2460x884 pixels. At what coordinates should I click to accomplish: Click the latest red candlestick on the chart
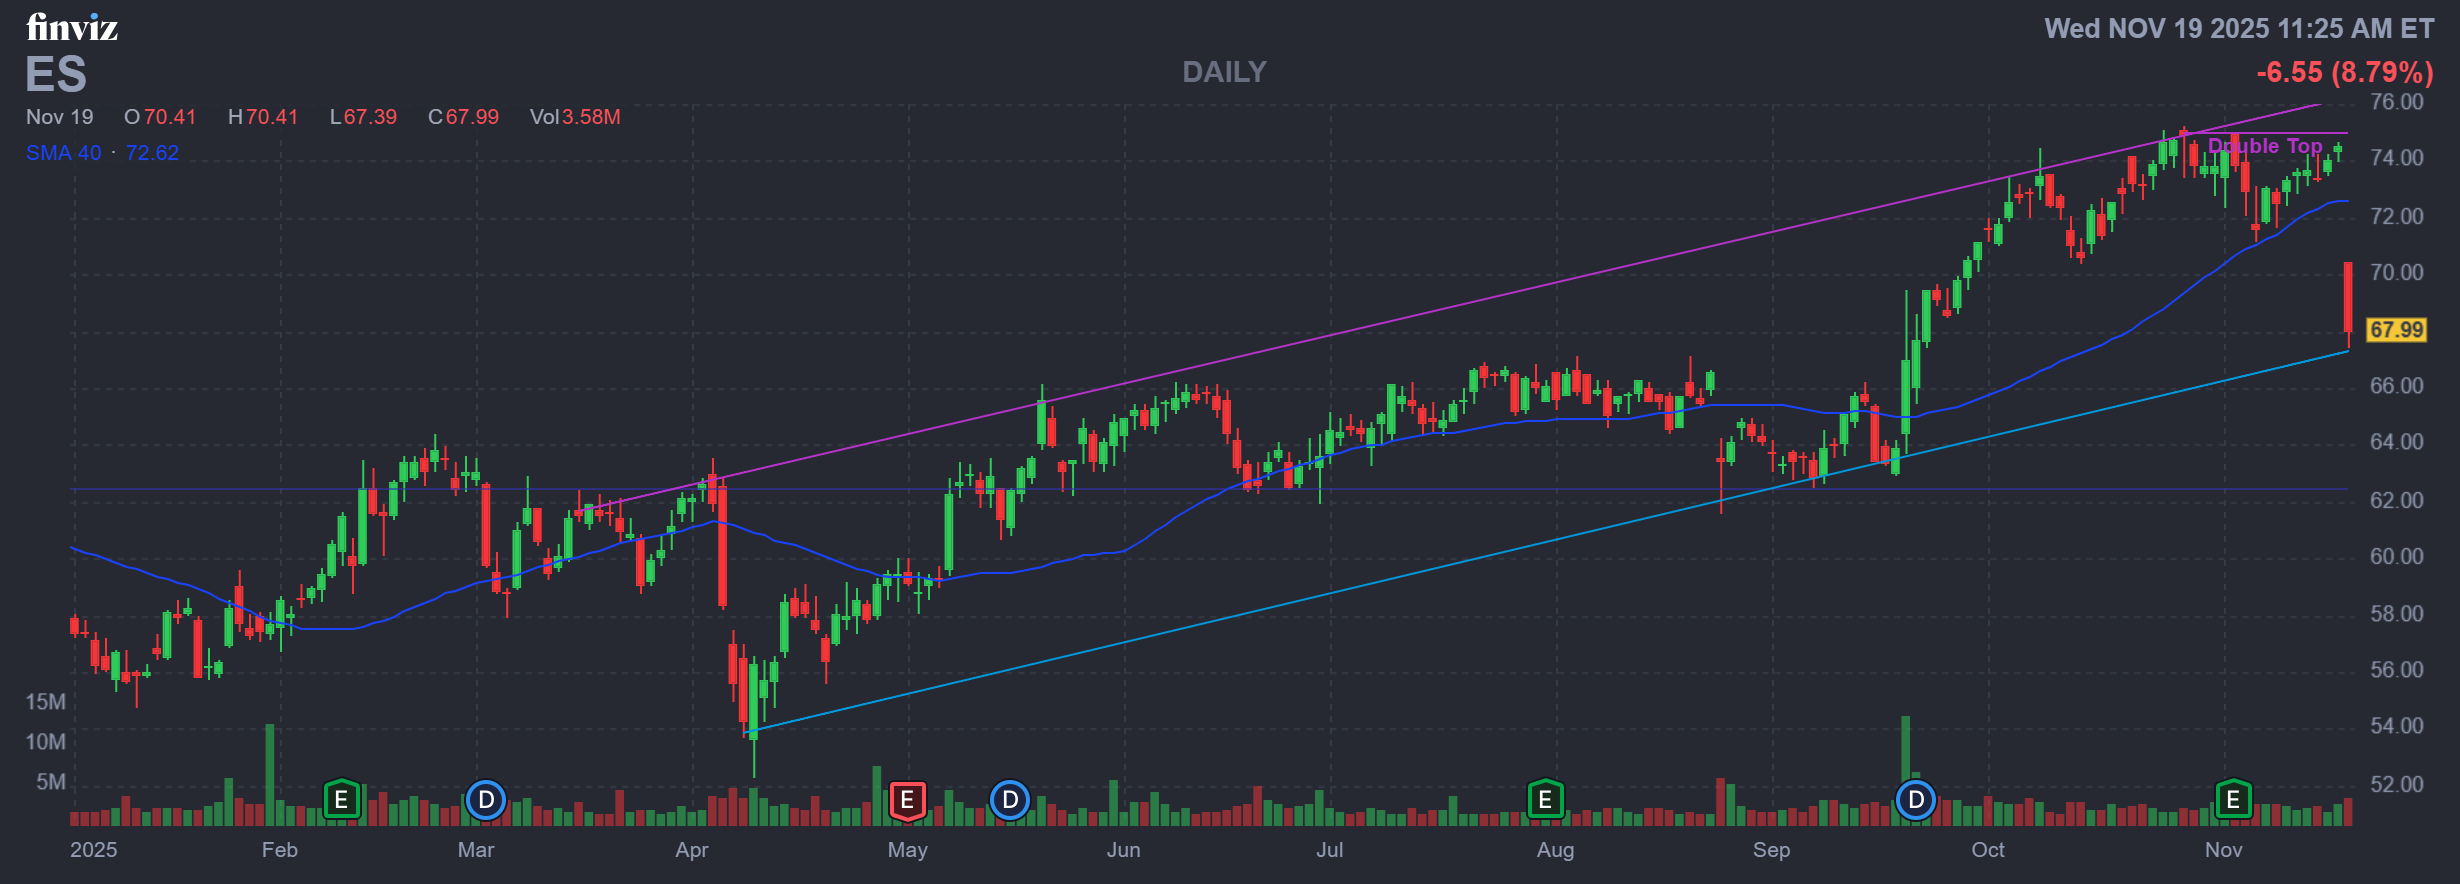click(x=2347, y=297)
